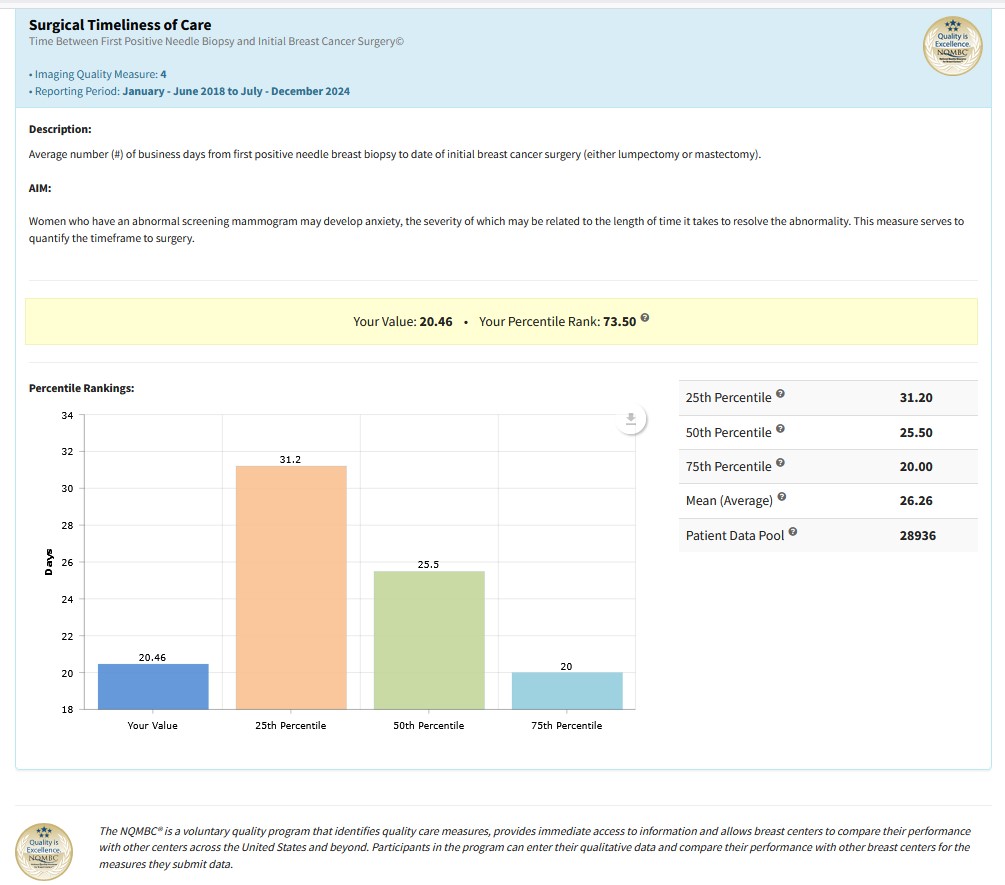Image resolution: width=1005 pixels, height=885 pixels.
Task: Click the yellow Your Value summary banner
Action: pos(501,322)
